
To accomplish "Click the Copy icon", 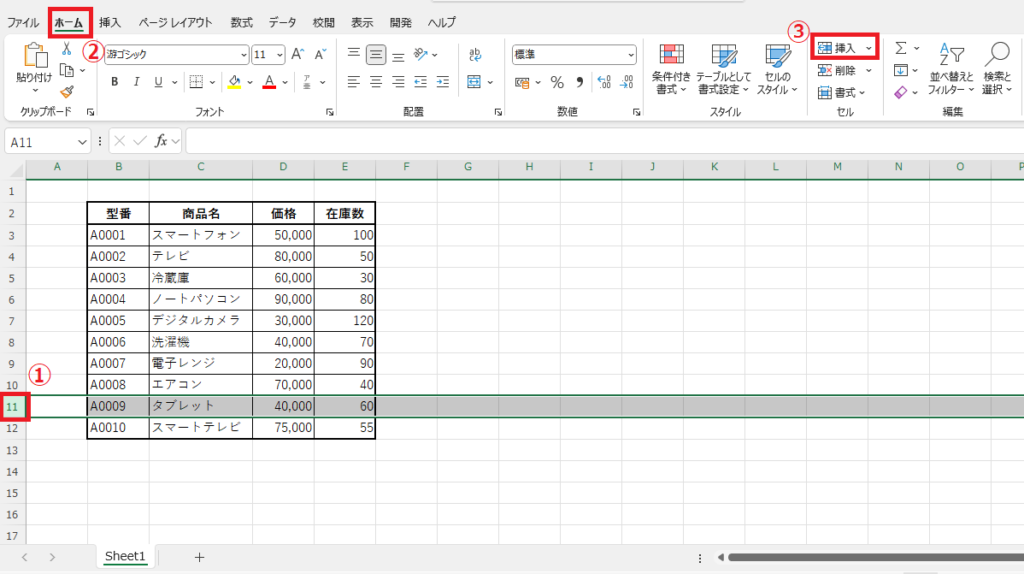I will coord(67,70).
